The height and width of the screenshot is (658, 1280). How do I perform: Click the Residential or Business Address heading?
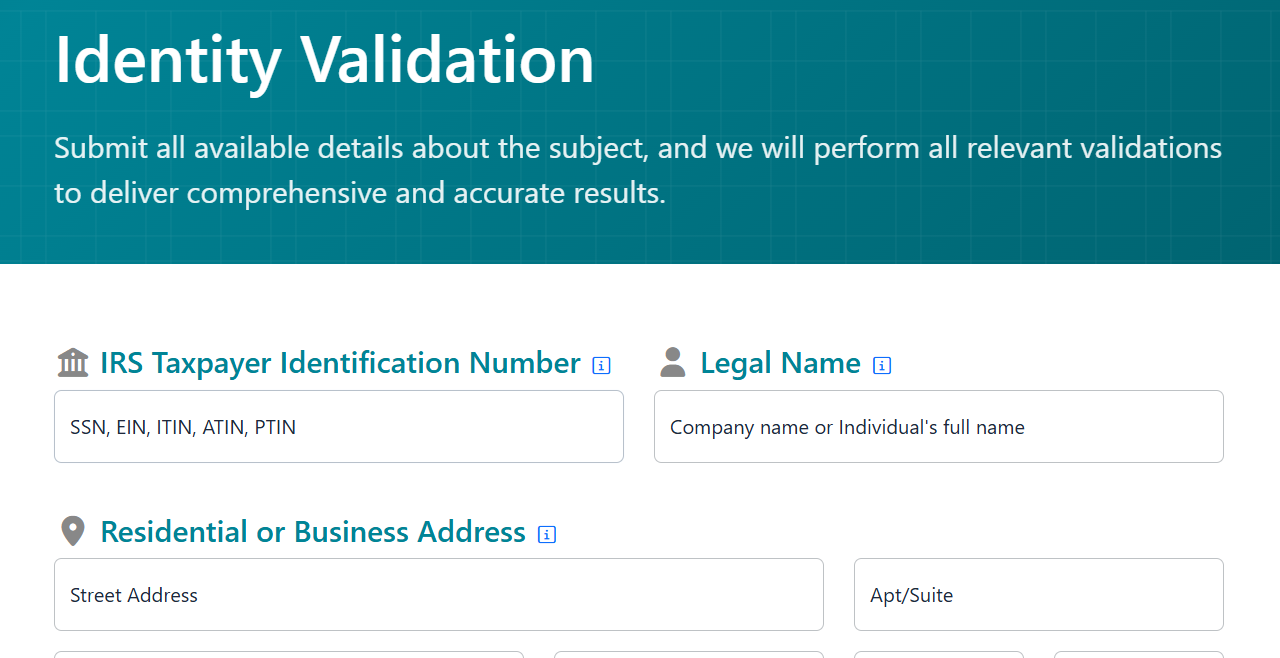[x=313, y=531]
